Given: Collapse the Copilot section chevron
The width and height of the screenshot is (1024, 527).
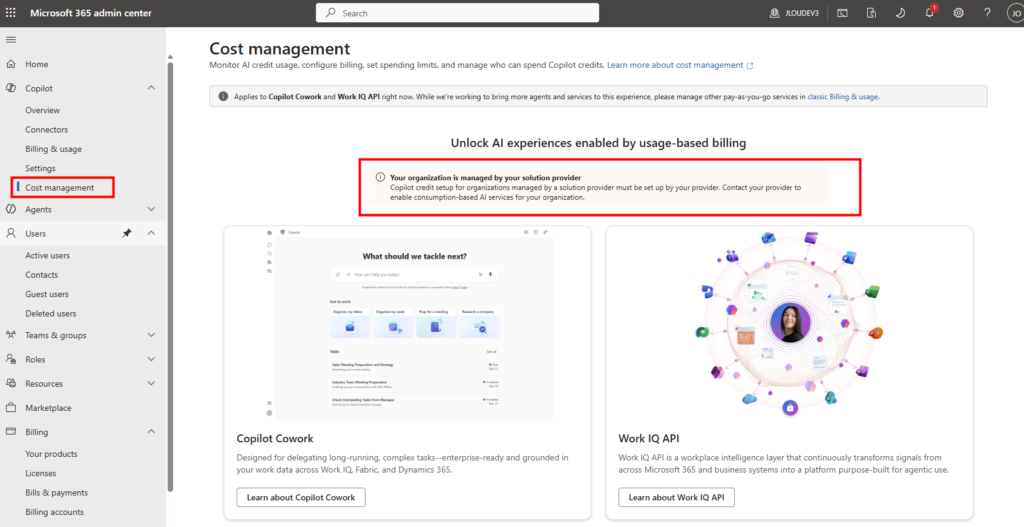Looking at the screenshot, I should pos(152,88).
